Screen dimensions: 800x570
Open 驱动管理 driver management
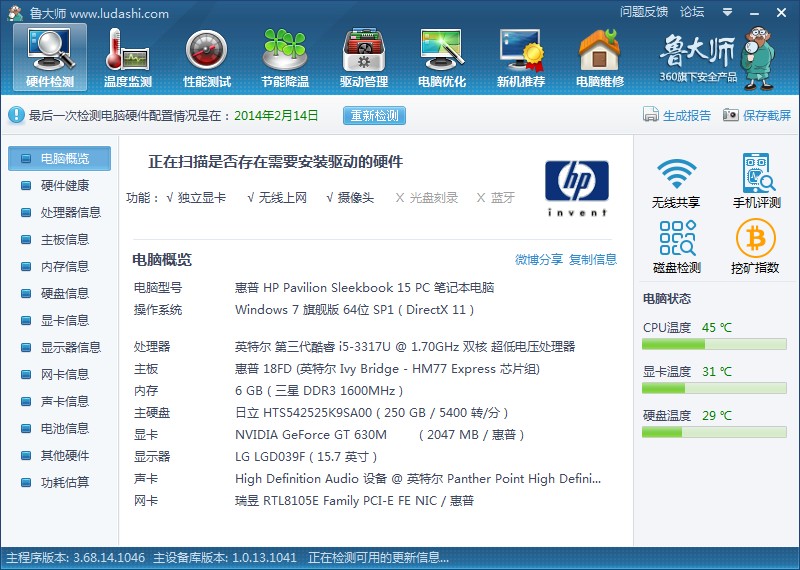coord(364,56)
